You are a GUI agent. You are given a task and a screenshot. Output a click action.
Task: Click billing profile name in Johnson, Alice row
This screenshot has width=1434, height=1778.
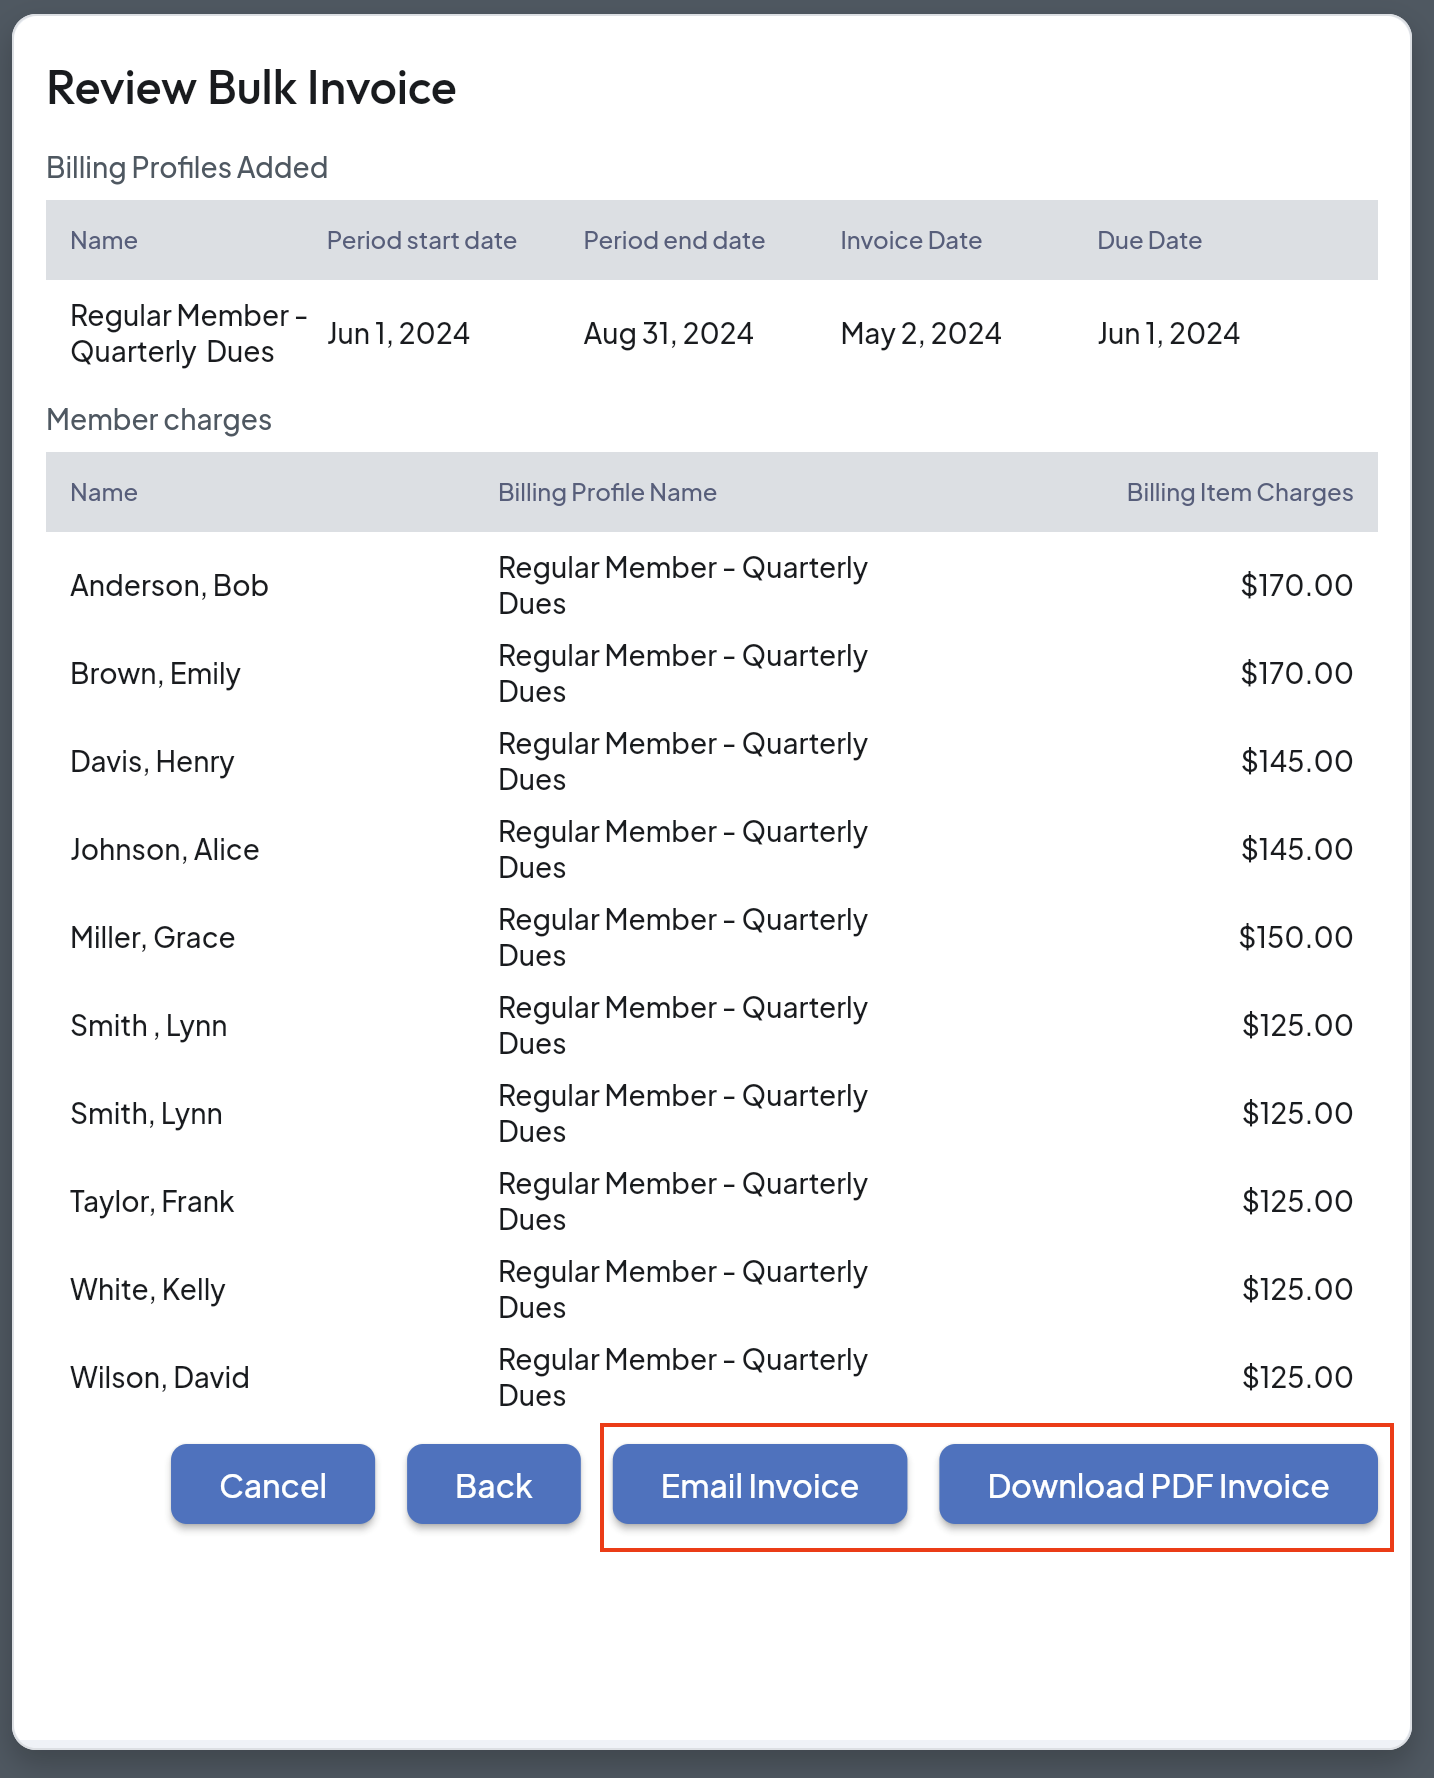click(x=683, y=849)
